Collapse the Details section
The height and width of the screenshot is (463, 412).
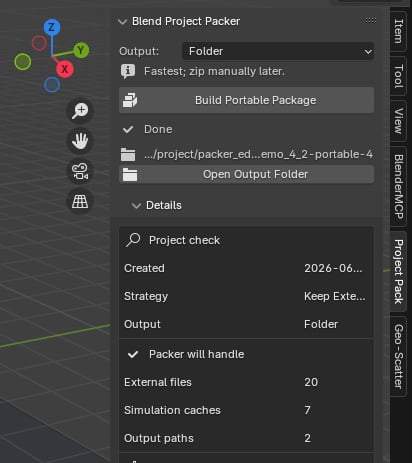coord(136,206)
